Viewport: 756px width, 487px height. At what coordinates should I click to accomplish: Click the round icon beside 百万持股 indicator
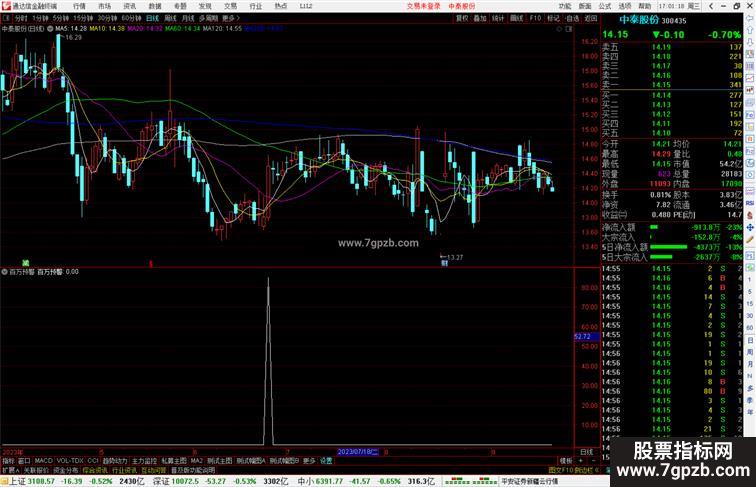(x=4, y=272)
